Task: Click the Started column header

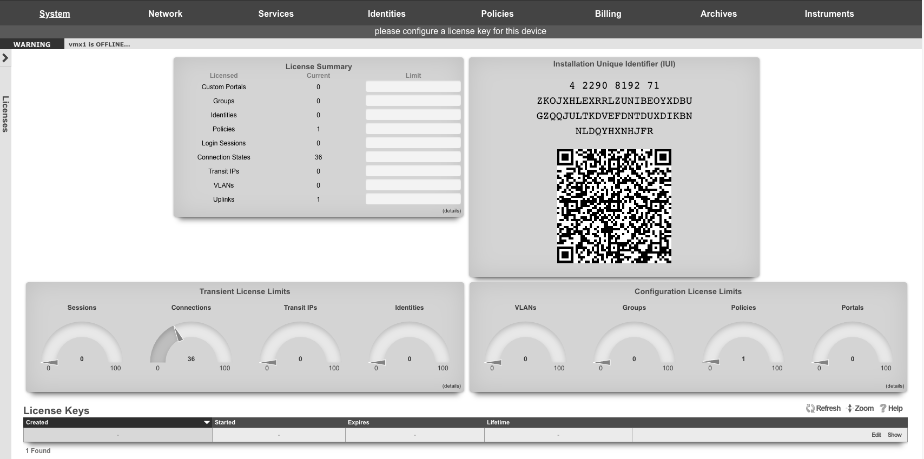Action: pyautogui.click(x=279, y=422)
